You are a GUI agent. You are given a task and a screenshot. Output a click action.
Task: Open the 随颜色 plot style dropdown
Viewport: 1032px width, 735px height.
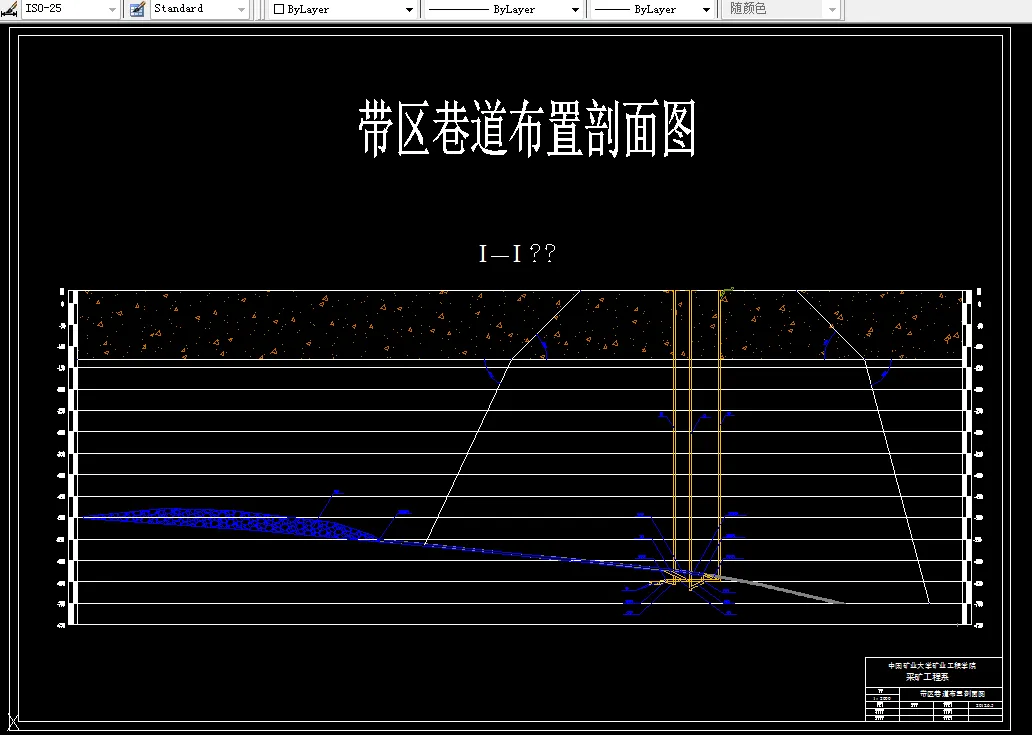[x=781, y=9]
